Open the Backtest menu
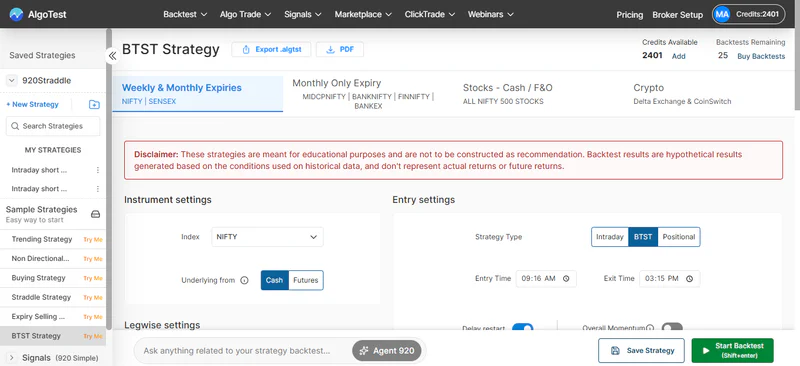 185,14
